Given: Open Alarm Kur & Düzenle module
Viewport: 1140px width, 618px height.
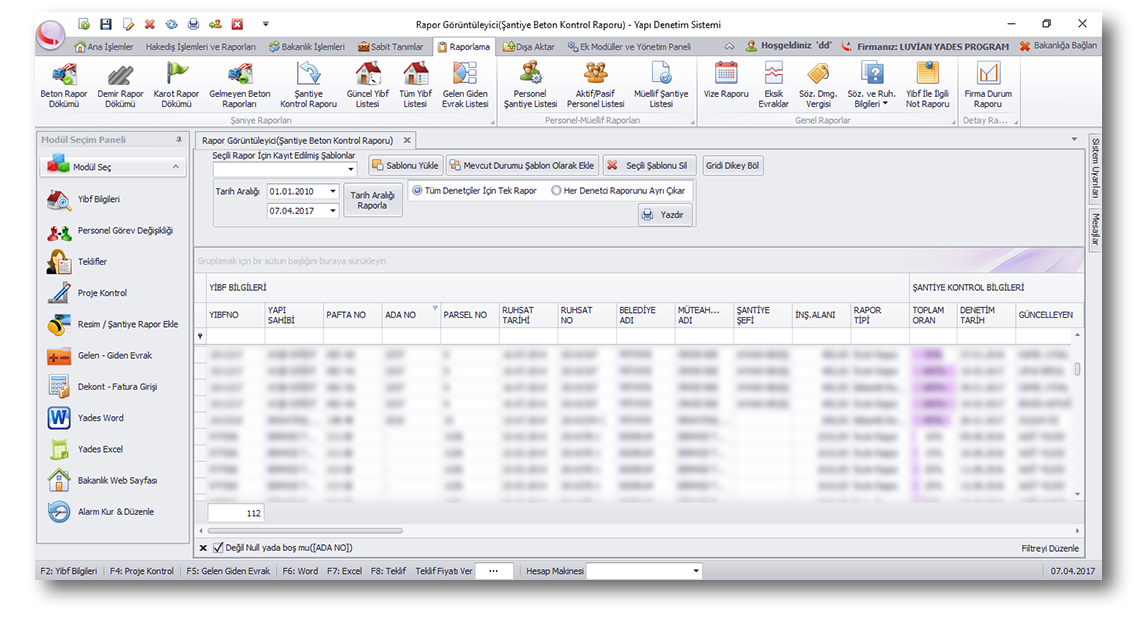Looking at the screenshot, I should pos(115,512).
